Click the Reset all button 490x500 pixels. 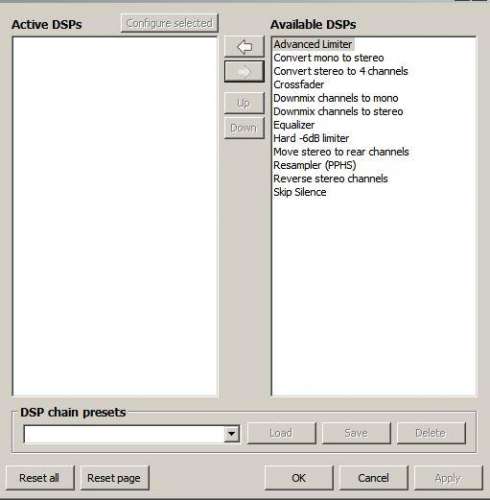pyautogui.click(x=40, y=478)
